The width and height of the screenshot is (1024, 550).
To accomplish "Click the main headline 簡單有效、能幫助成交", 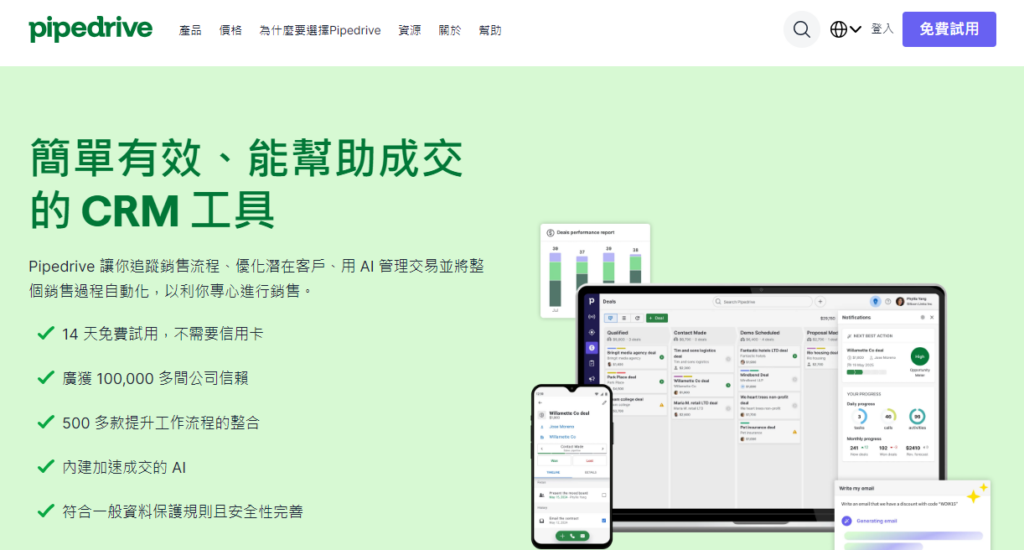I will coord(246,159).
